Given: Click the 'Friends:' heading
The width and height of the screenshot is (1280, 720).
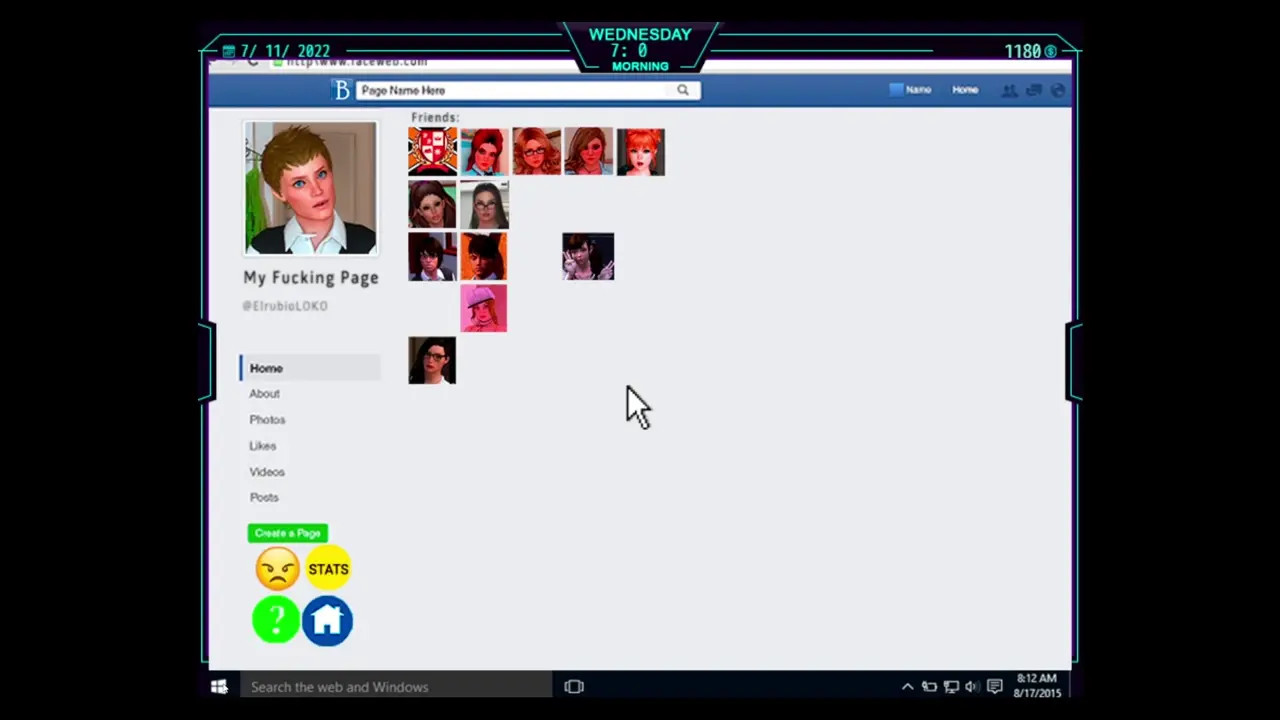Looking at the screenshot, I should coord(435,117).
